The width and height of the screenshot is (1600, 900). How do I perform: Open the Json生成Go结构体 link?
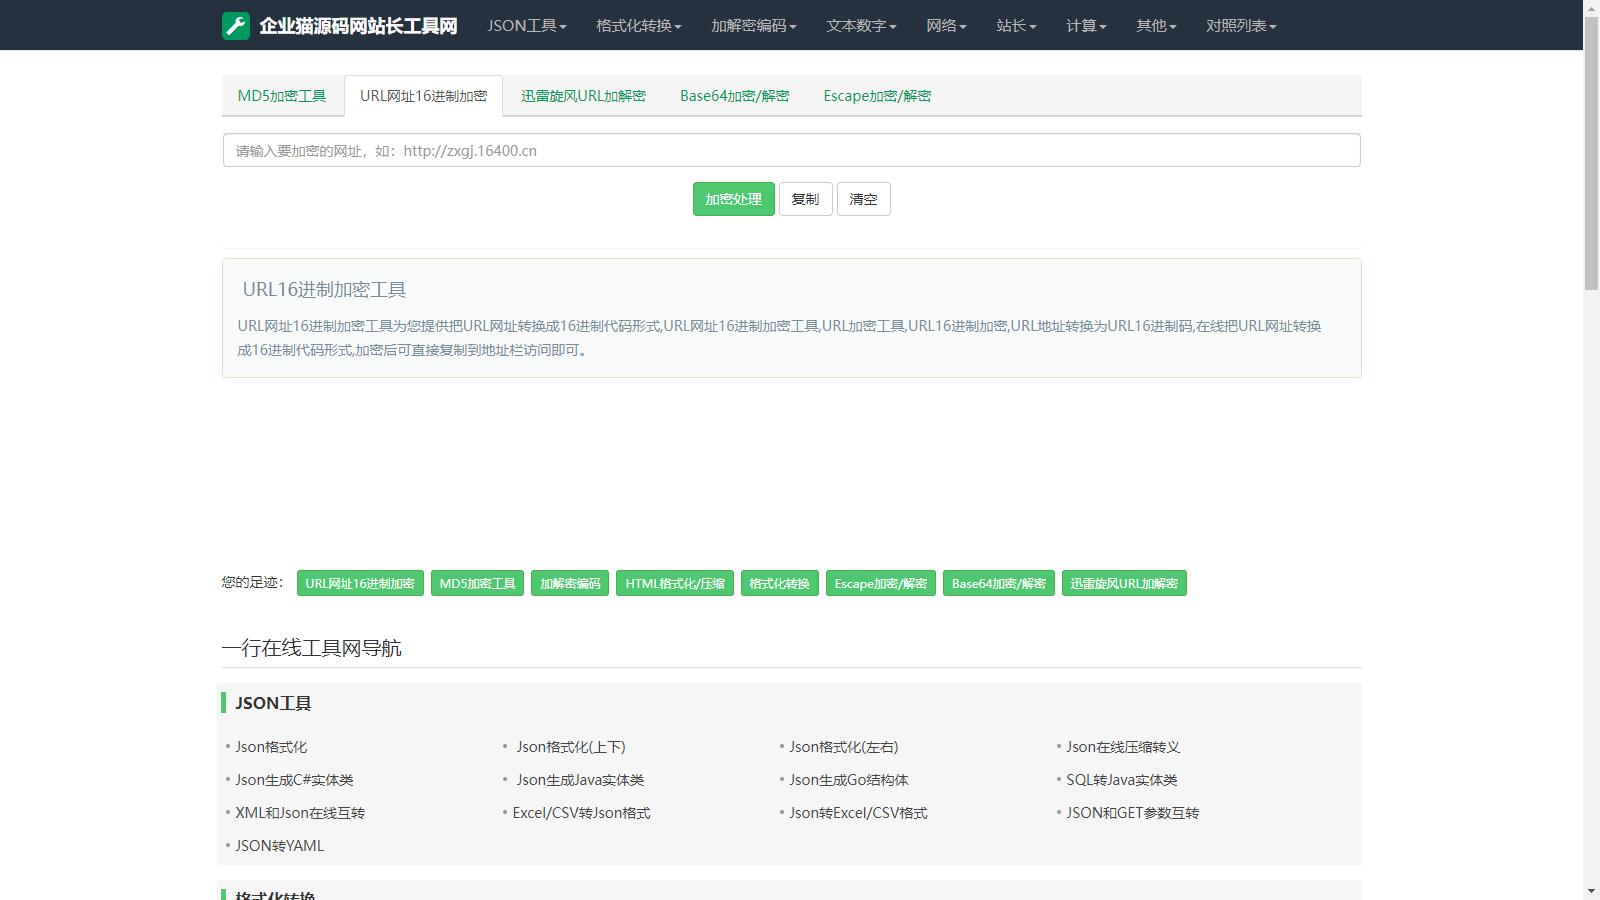point(848,780)
